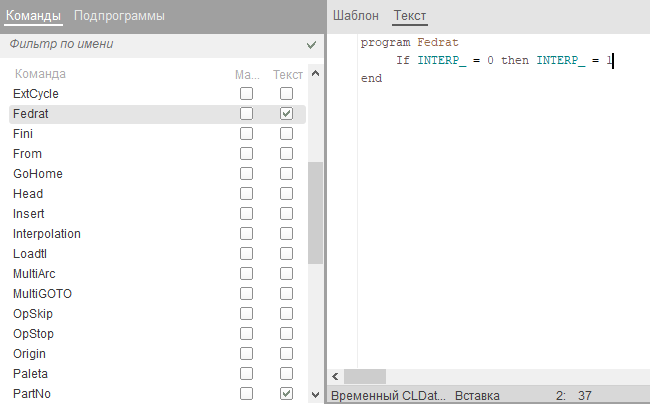Viewport: 650px width, 404px height.
Task: Click the editor horizontal scrollbar thumb
Action: 365,376
